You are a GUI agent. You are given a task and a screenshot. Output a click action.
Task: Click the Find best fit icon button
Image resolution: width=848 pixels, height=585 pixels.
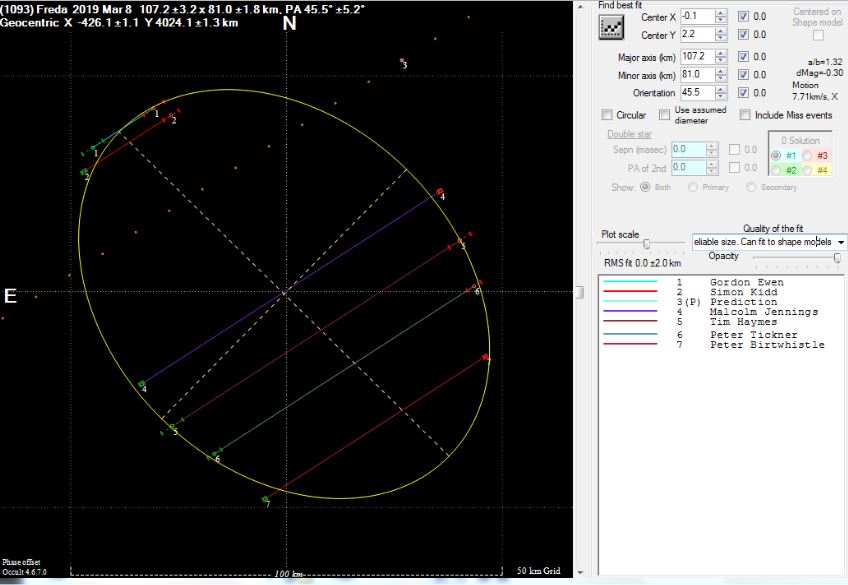tap(611, 27)
